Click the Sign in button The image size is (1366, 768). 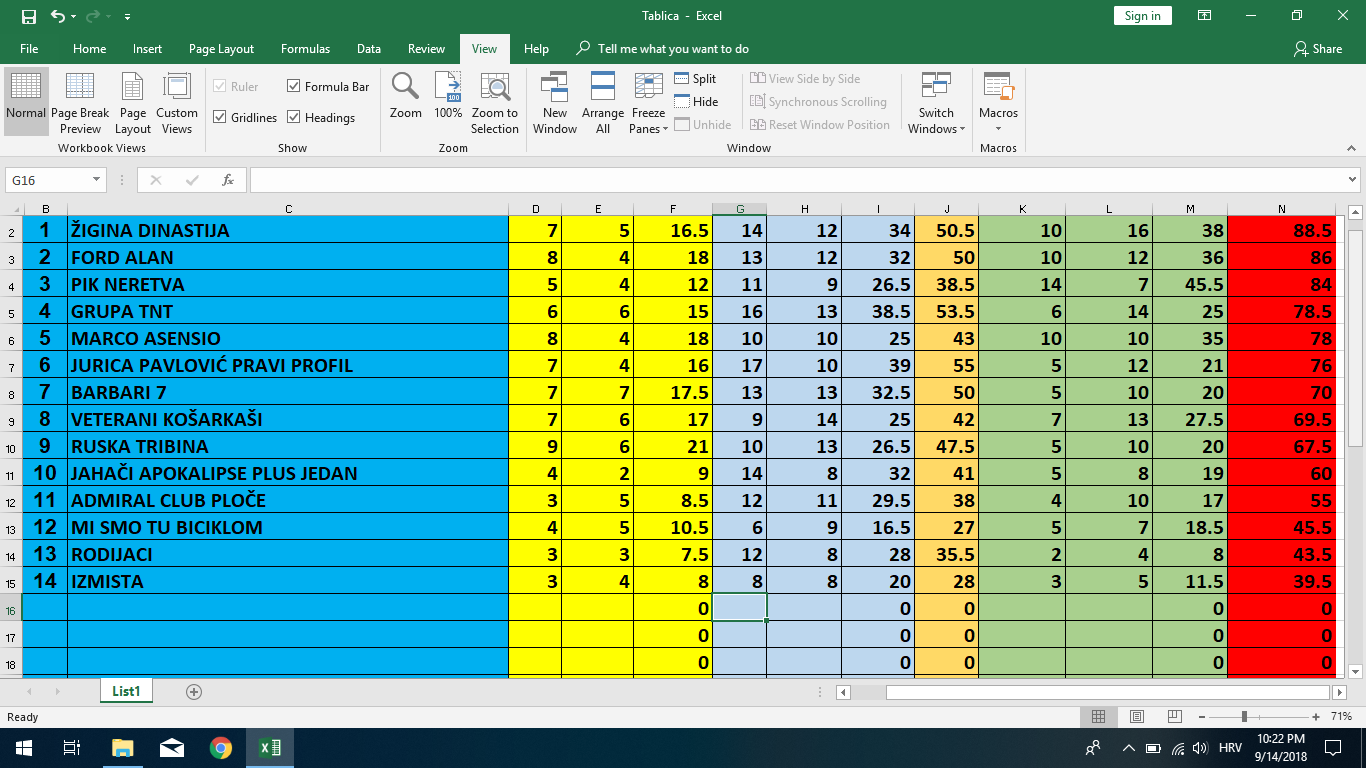(1142, 16)
